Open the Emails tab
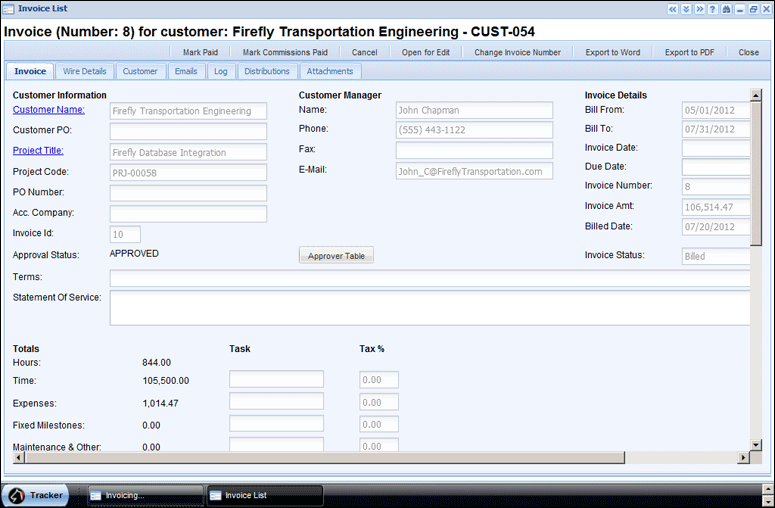 186,71
